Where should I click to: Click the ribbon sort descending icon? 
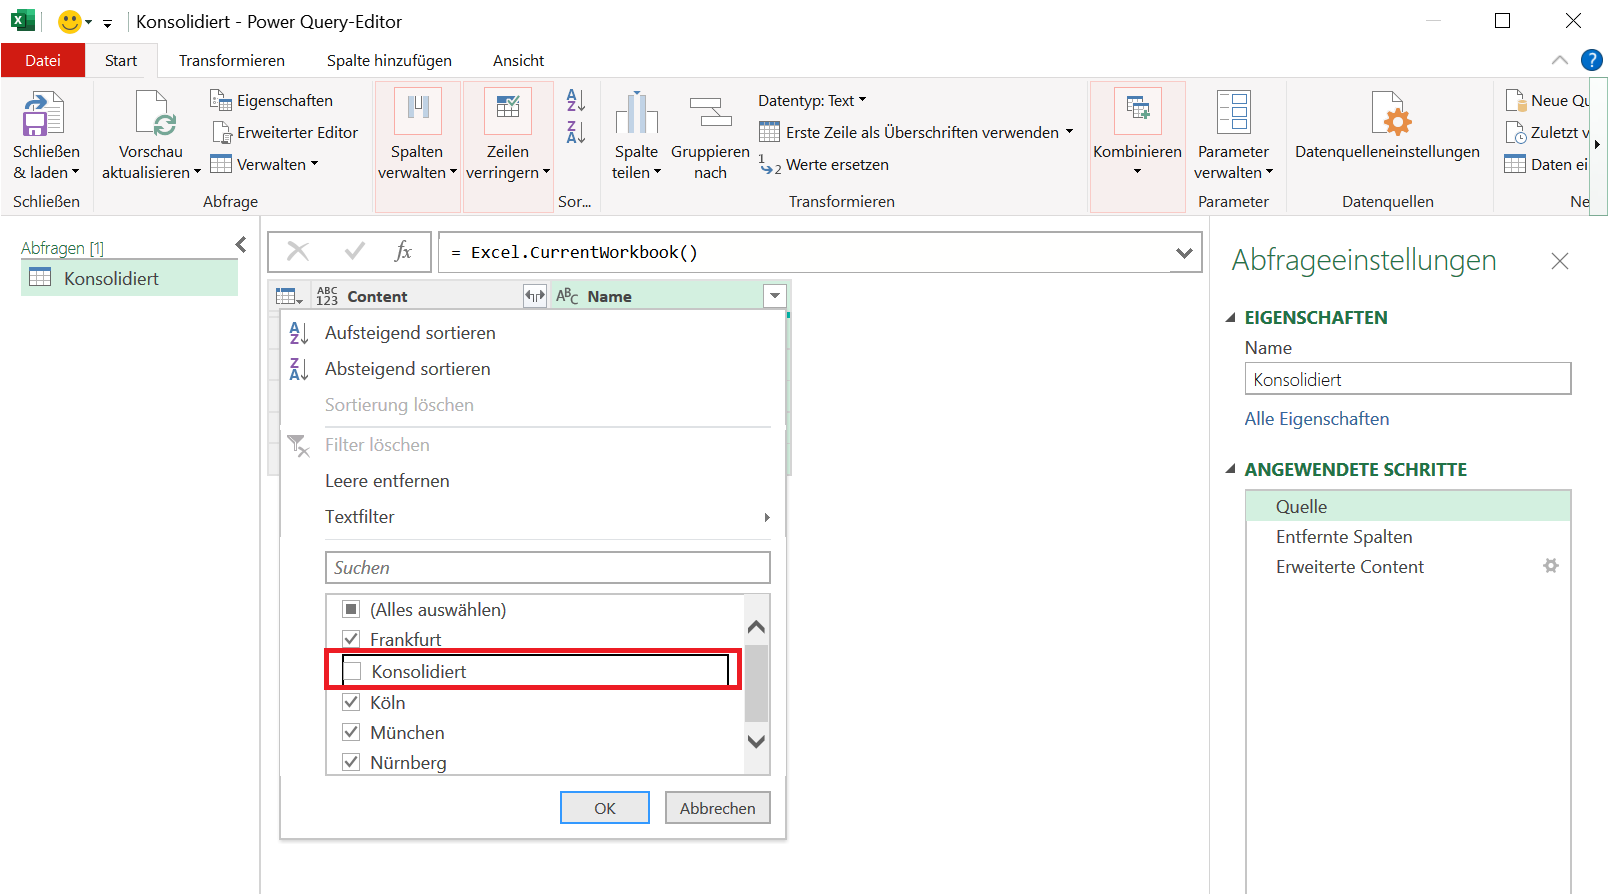pos(576,132)
